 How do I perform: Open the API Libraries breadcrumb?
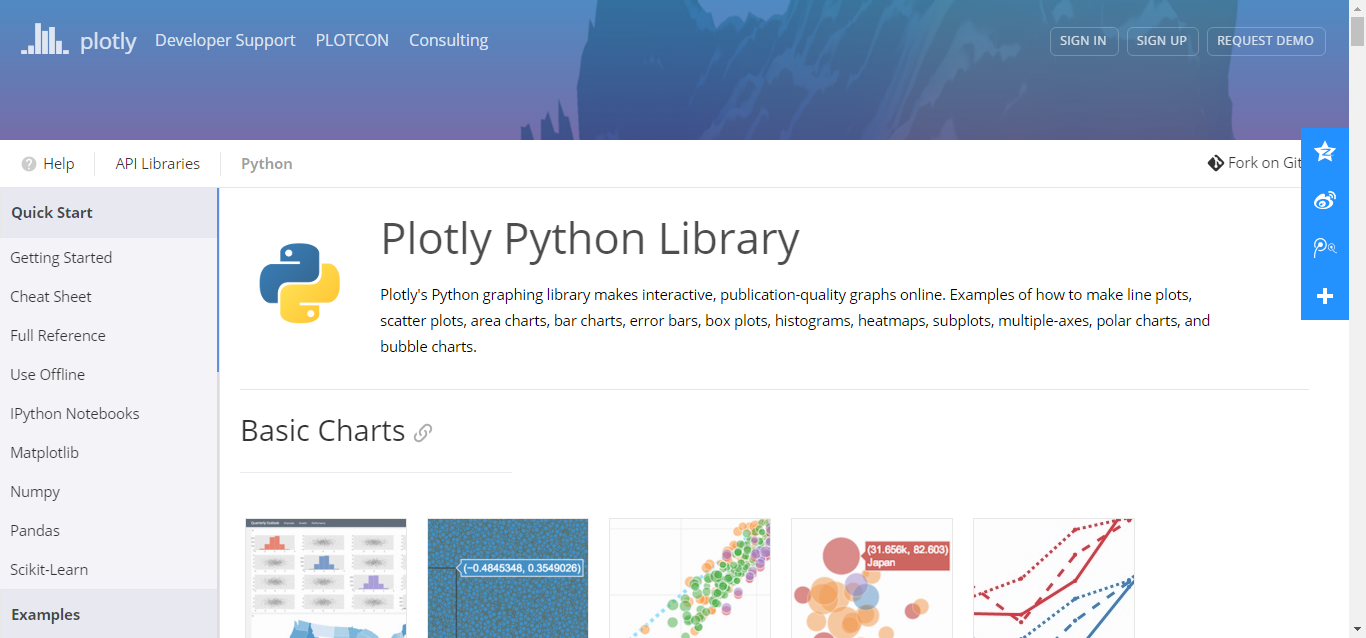(157, 163)
